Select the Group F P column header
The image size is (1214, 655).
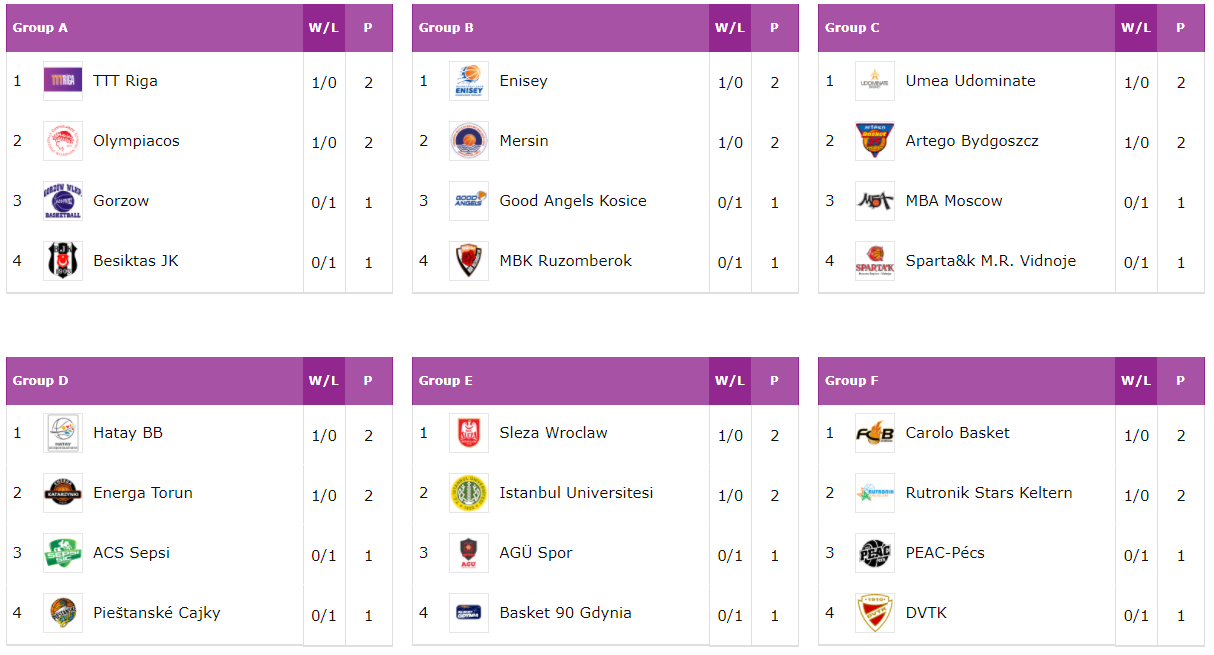tap(1181, 381)
